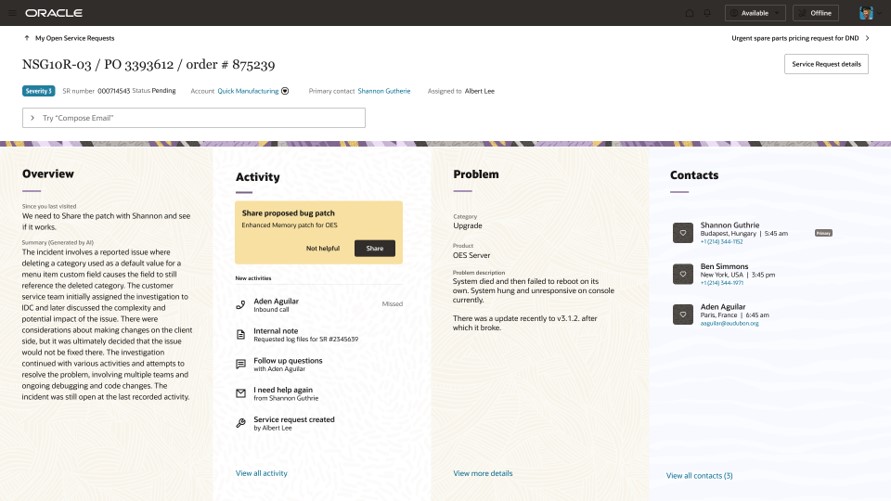The height and width of the screenshot is (501, 891).
Task: Open primary contact Shannon Gutherie link
Action: pos(384,91)
